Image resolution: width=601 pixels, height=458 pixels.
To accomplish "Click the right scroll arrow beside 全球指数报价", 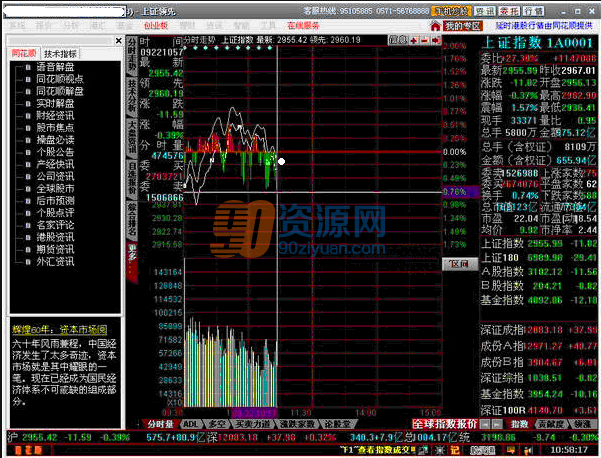I will [x=497, y=424].
